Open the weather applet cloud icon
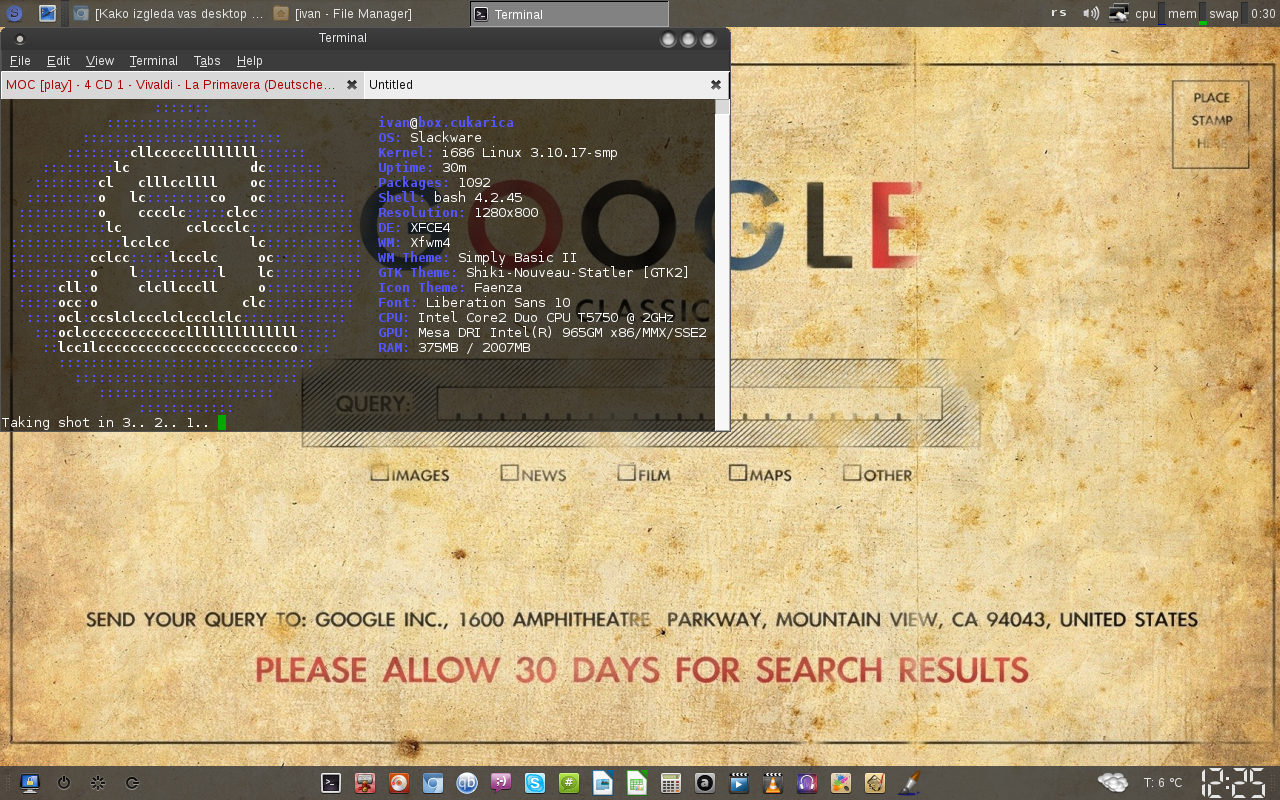Screen dimensions: 1280x800 click(x=1113, y=783)
